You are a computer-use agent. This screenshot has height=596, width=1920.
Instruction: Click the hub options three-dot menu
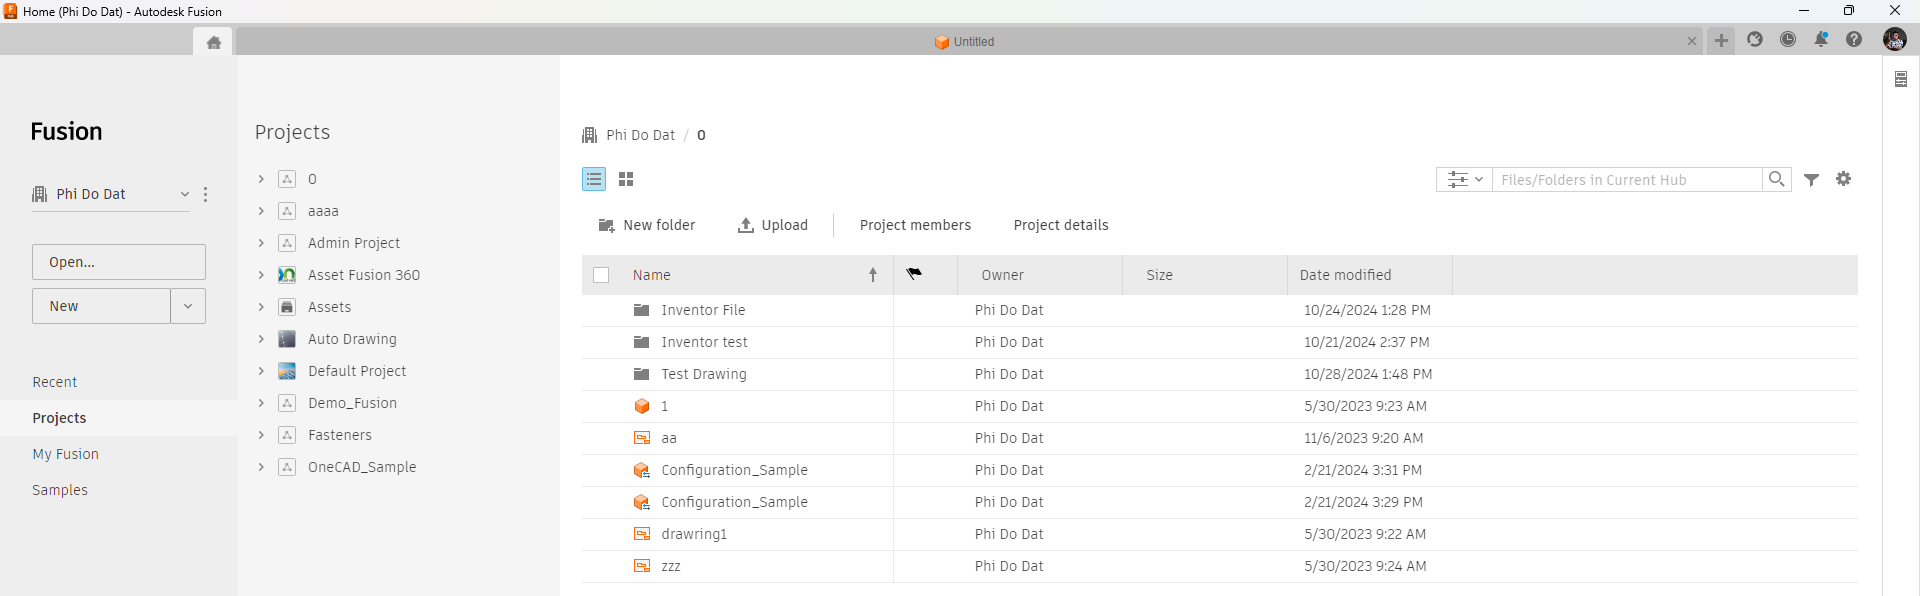tap(205, 194)
